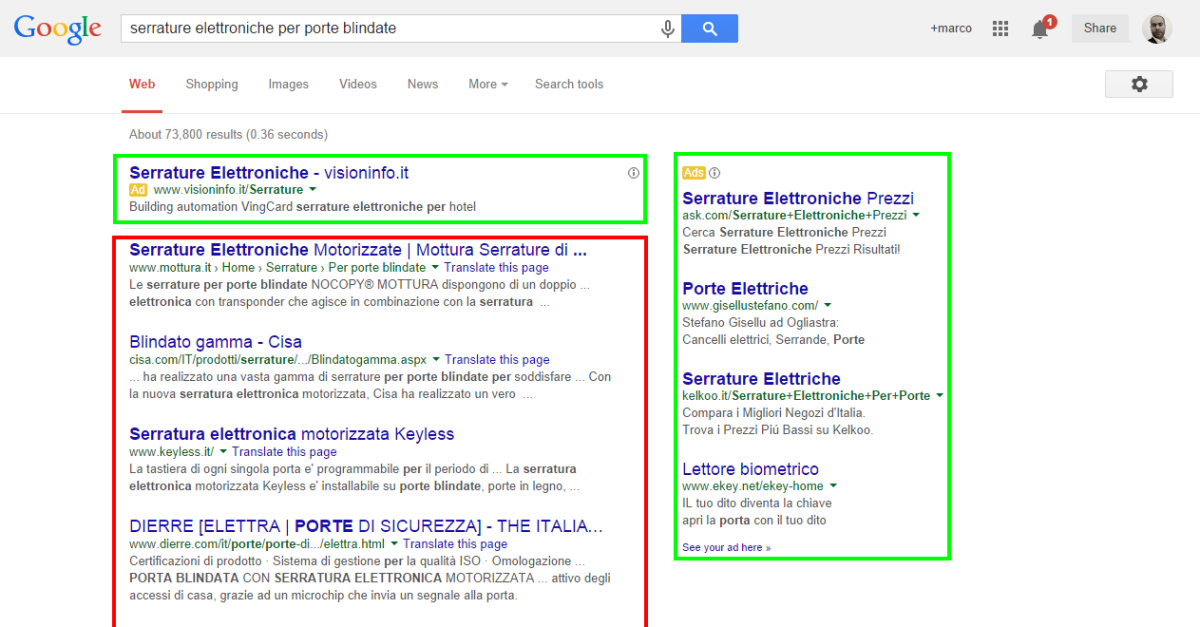Viewport: 1200px width, 627px height.
Task: Open the Mottura Serrature Elettroniche Motorizzate result
Action: click(358, 250)
